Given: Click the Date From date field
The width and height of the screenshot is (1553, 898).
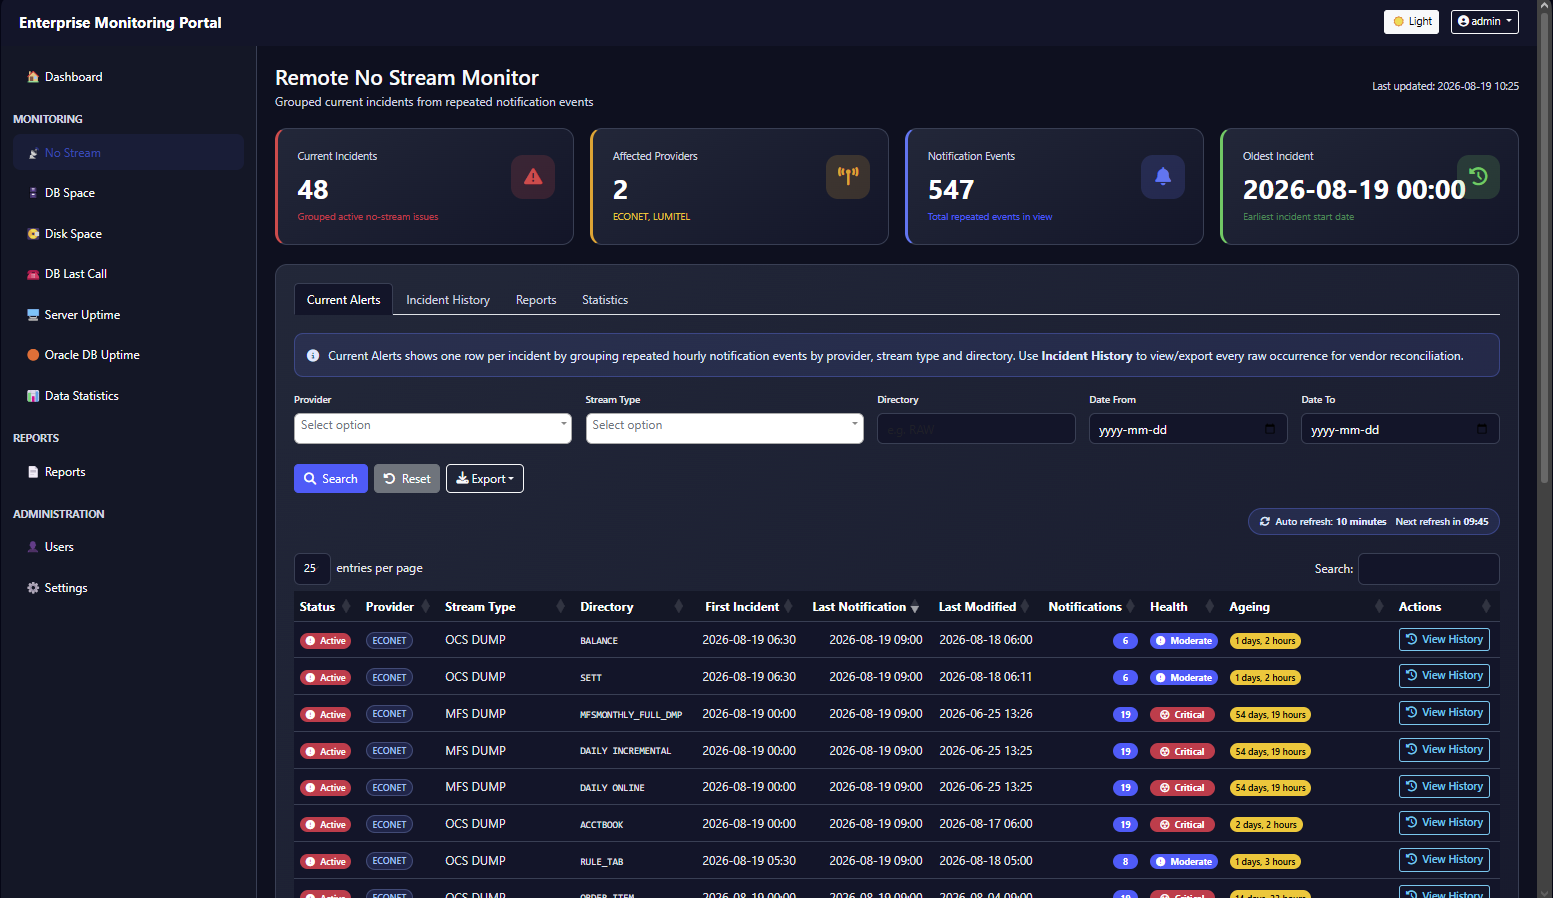Looking at the screenshot, I should [x=1188, y=429].
